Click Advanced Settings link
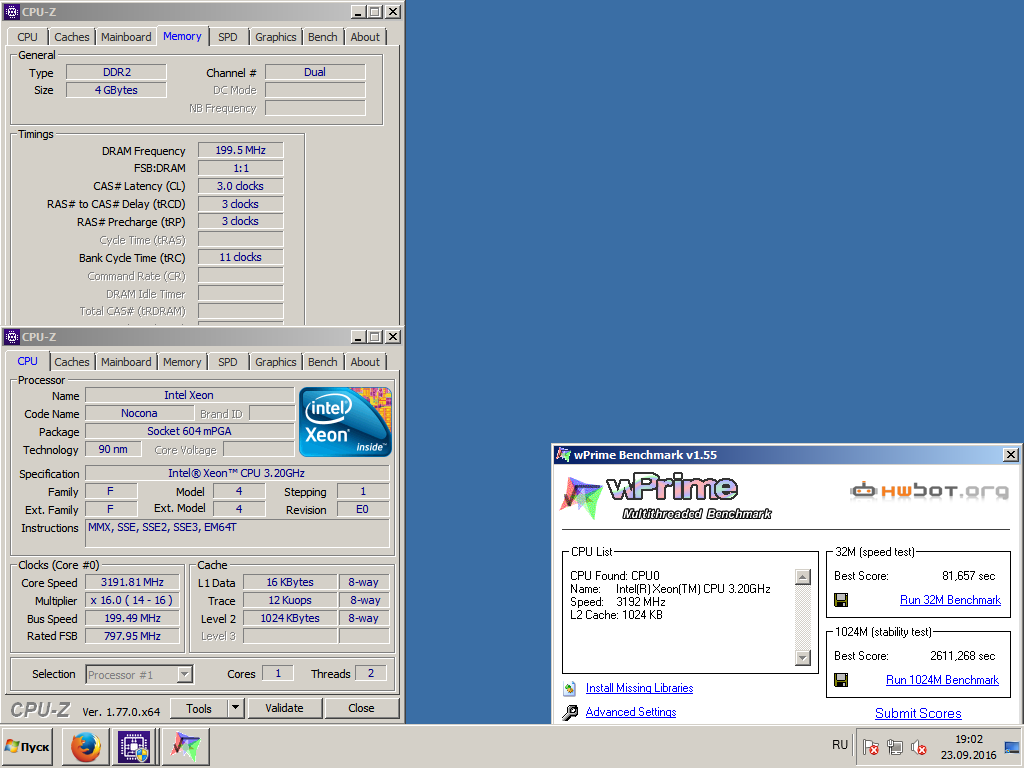 631,712
